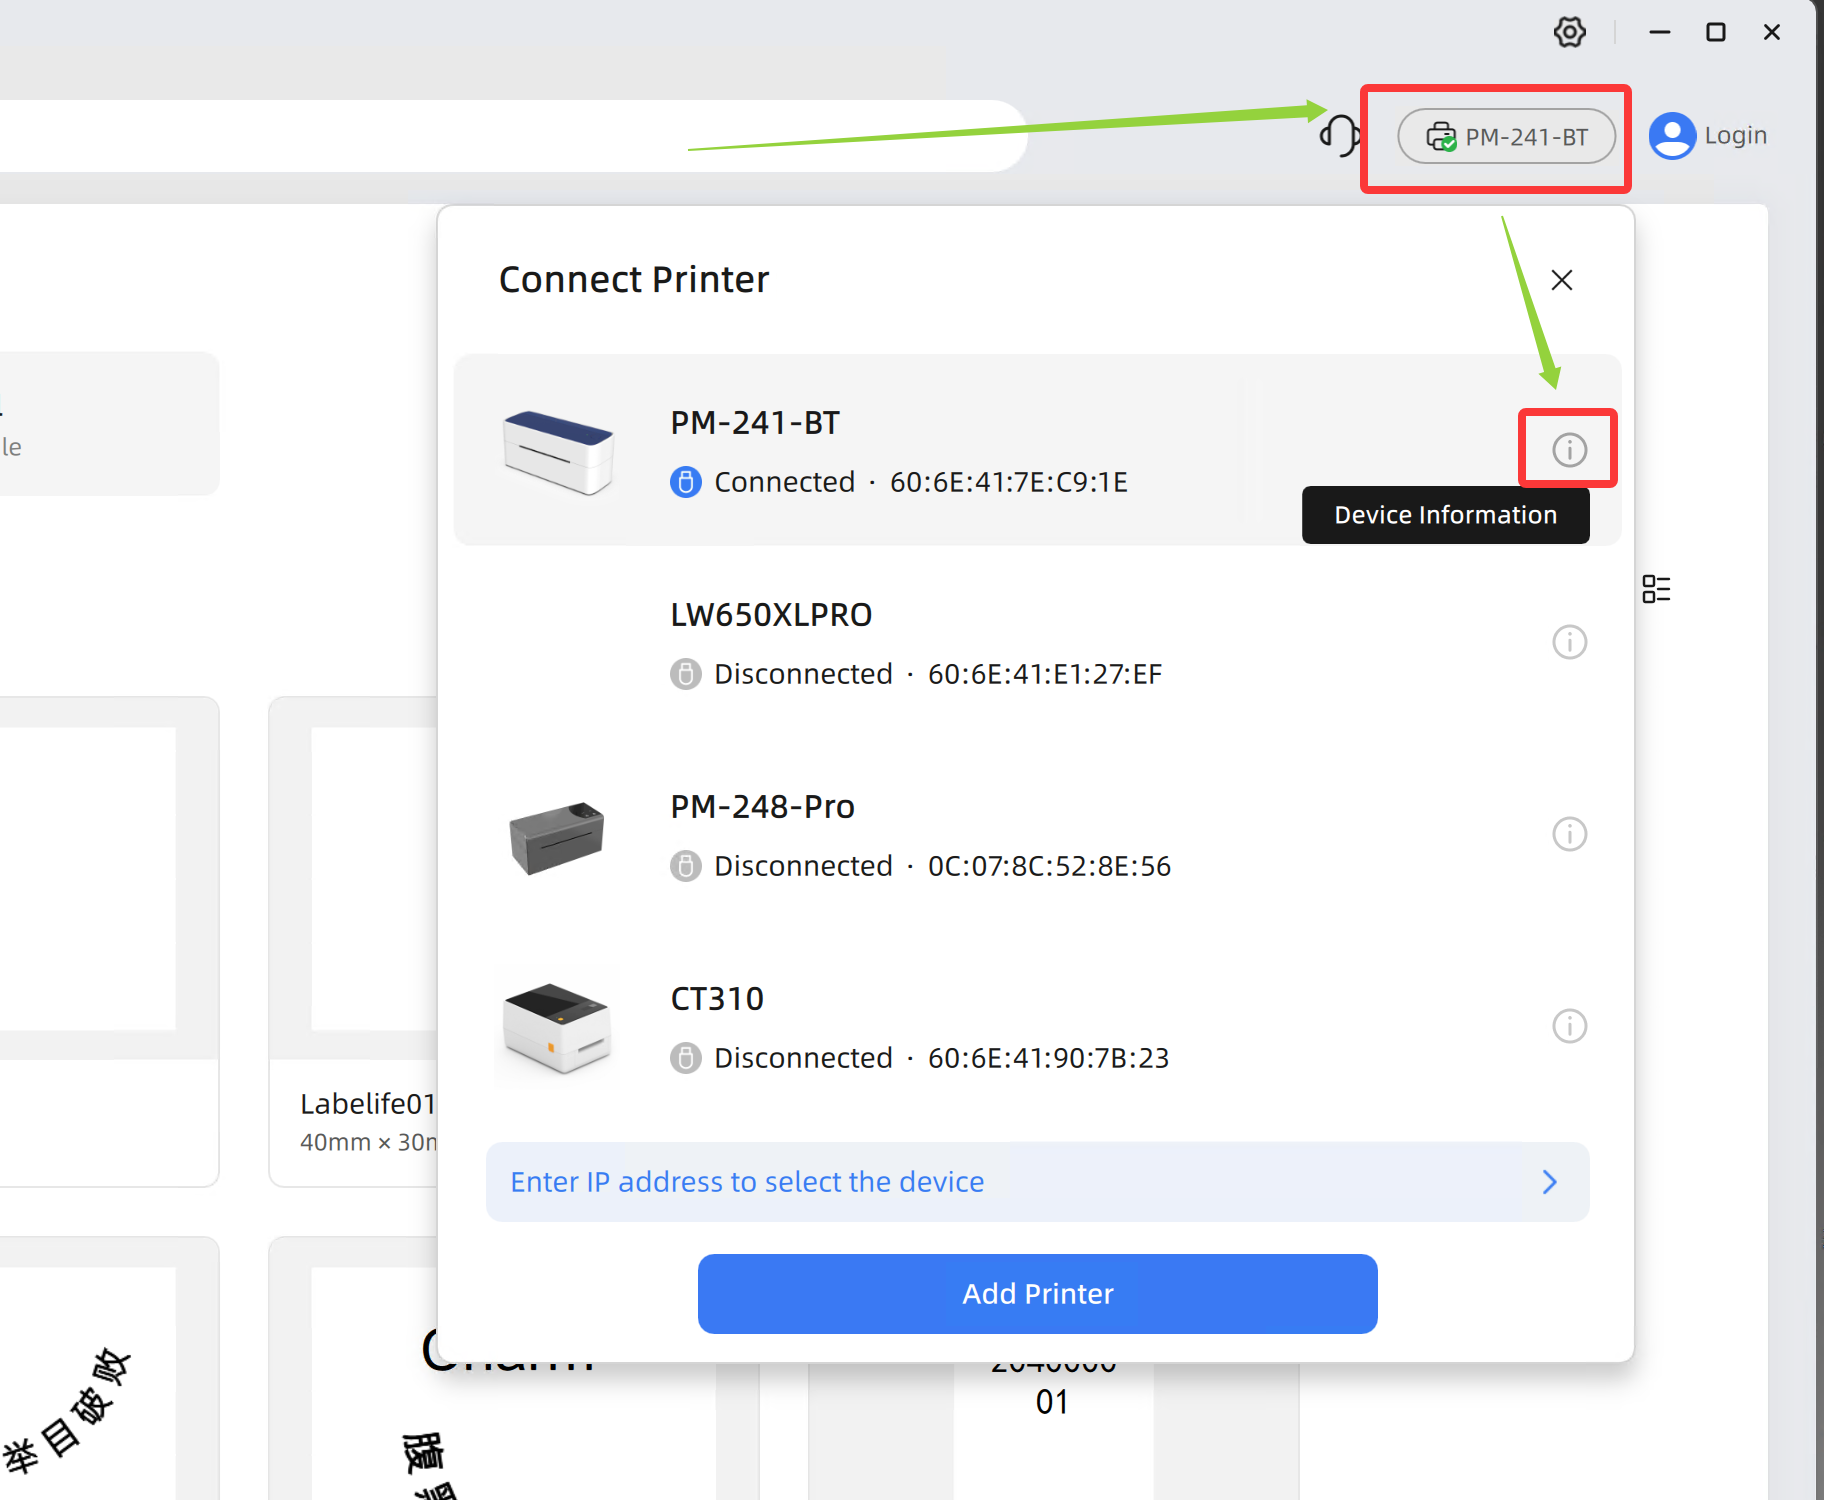
Task: Click the PM-241-BT printer thumbnail image
Action: 558,451
